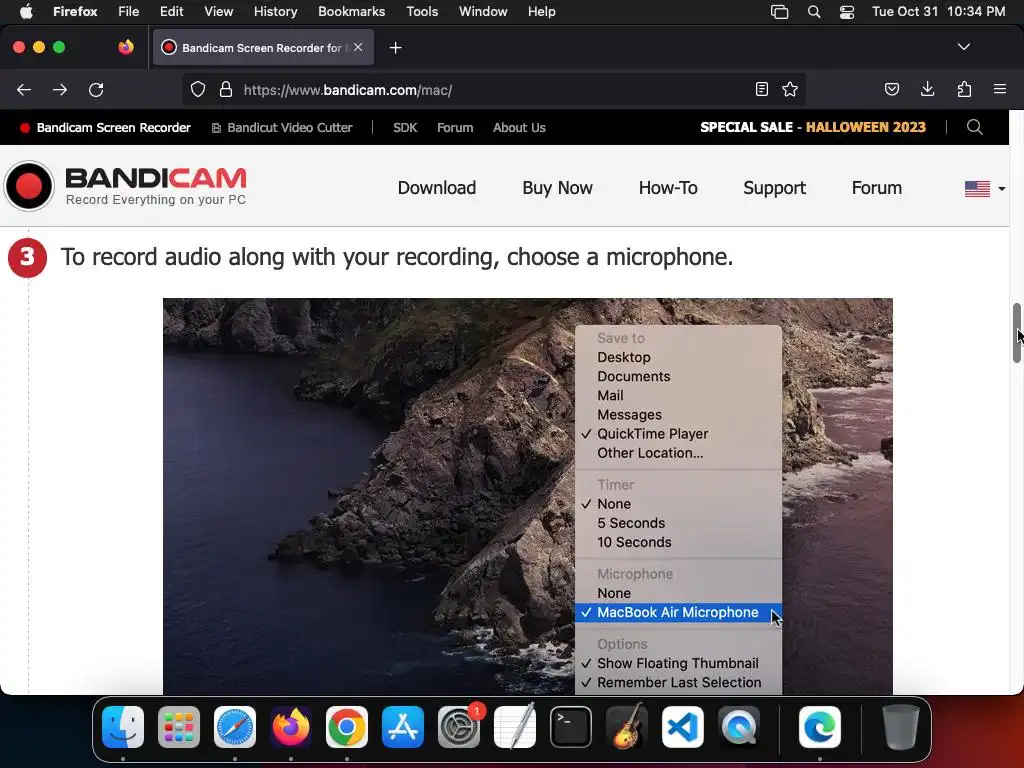Viewport: 1024px width, 768px height.
Task: Open the Support nav link
Action: pos(775,188)
